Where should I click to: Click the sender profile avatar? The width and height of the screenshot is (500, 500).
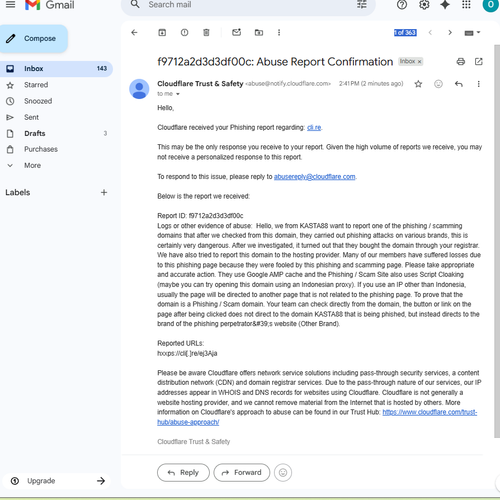point(139,89)
